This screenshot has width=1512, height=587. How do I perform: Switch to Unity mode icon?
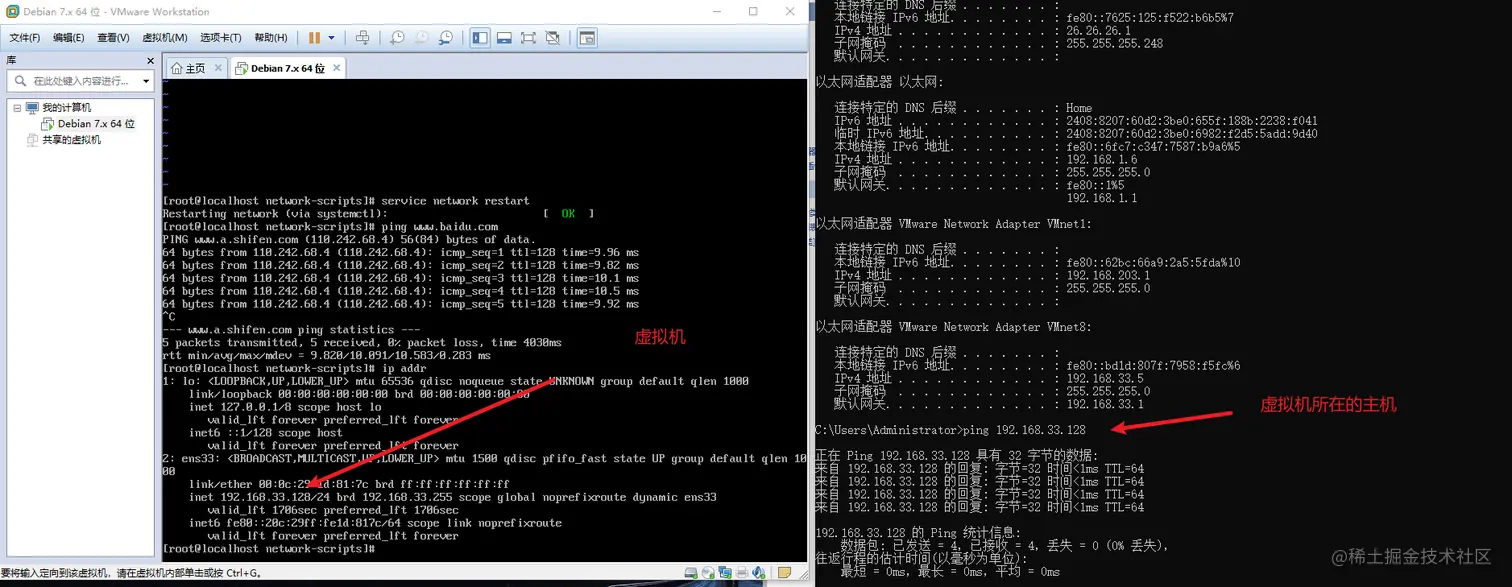pyautogui.click(x=552, y=38)
